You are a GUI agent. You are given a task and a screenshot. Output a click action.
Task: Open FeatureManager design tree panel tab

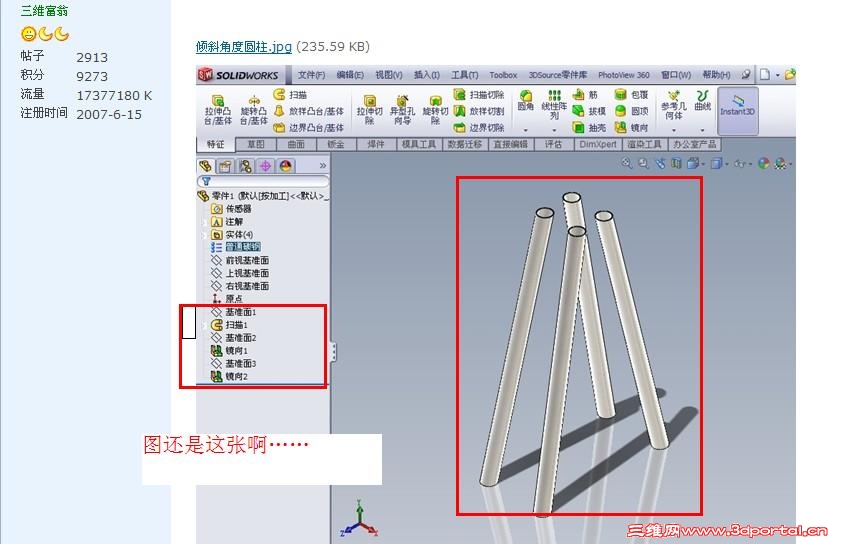(x=205, y=166)
